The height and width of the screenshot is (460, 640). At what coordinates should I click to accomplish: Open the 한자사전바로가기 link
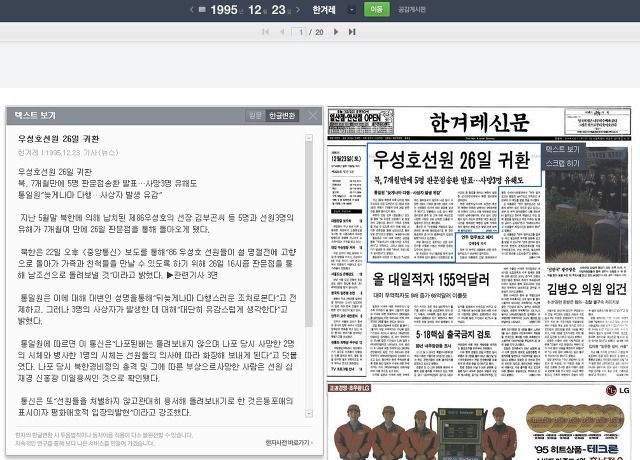pos(289,443)
